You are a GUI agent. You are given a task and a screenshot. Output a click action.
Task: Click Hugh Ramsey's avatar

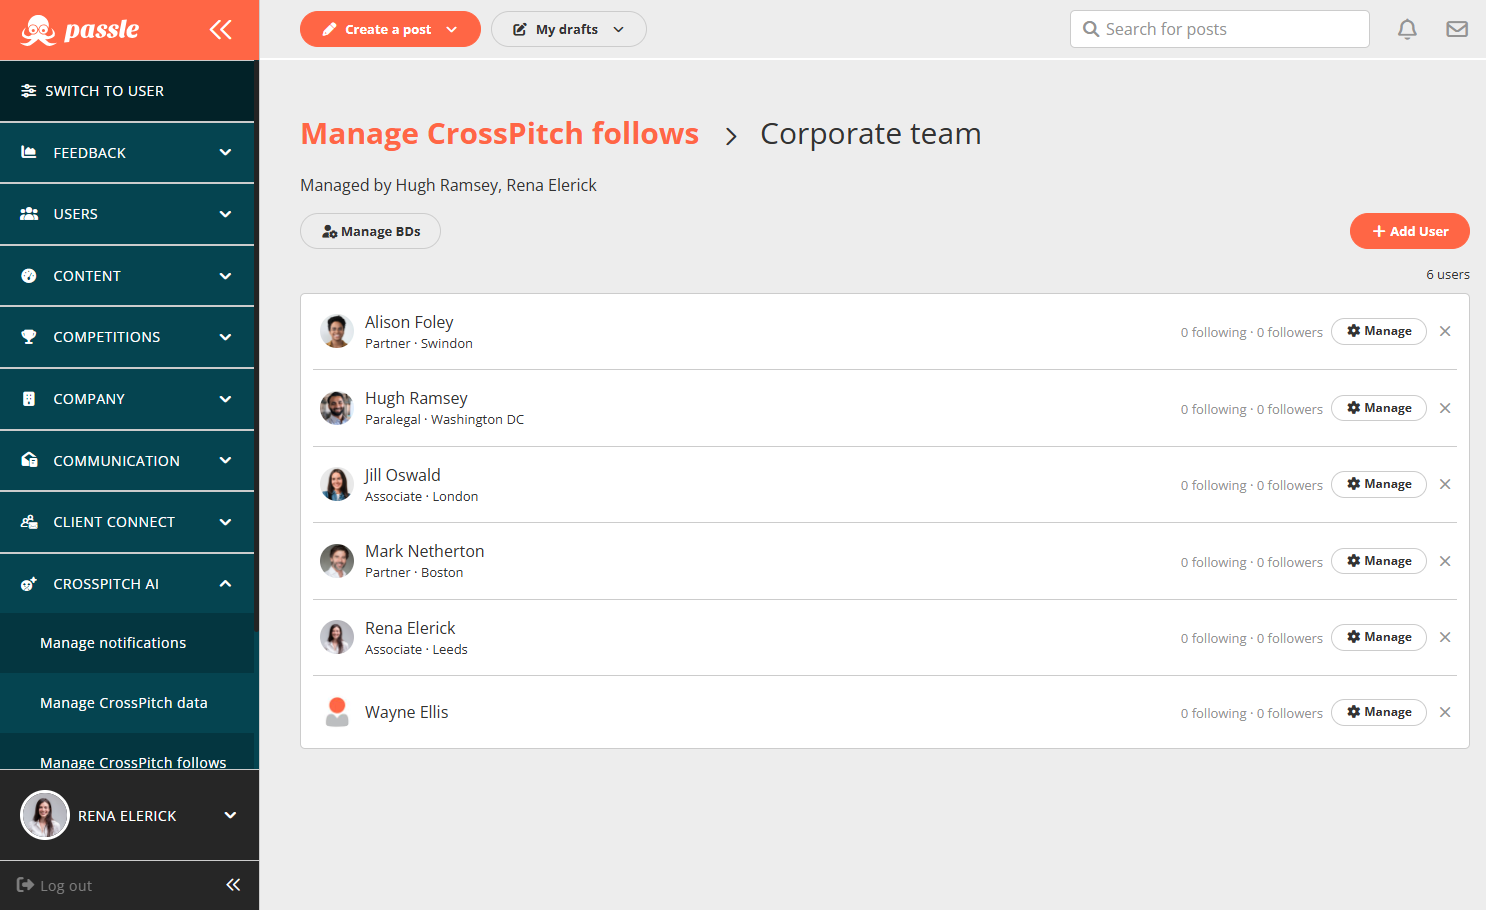click(x=337, y=408)
